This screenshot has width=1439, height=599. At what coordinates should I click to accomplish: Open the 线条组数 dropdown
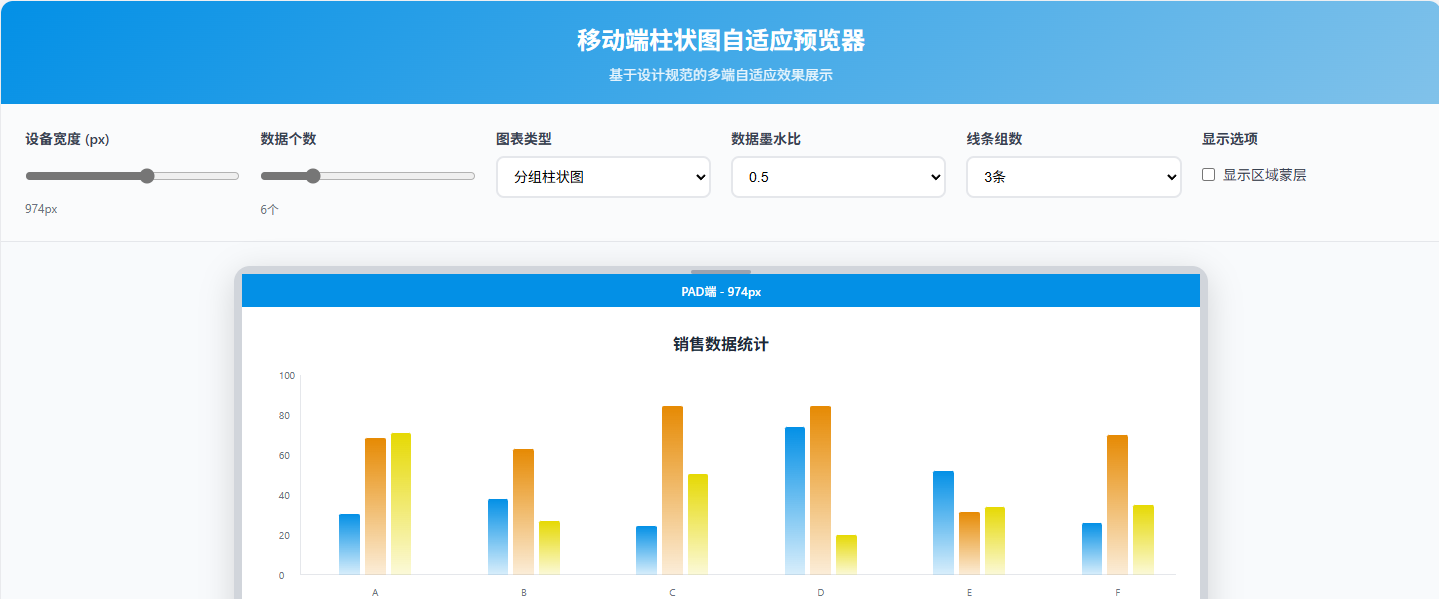[x=1073, y=177]
